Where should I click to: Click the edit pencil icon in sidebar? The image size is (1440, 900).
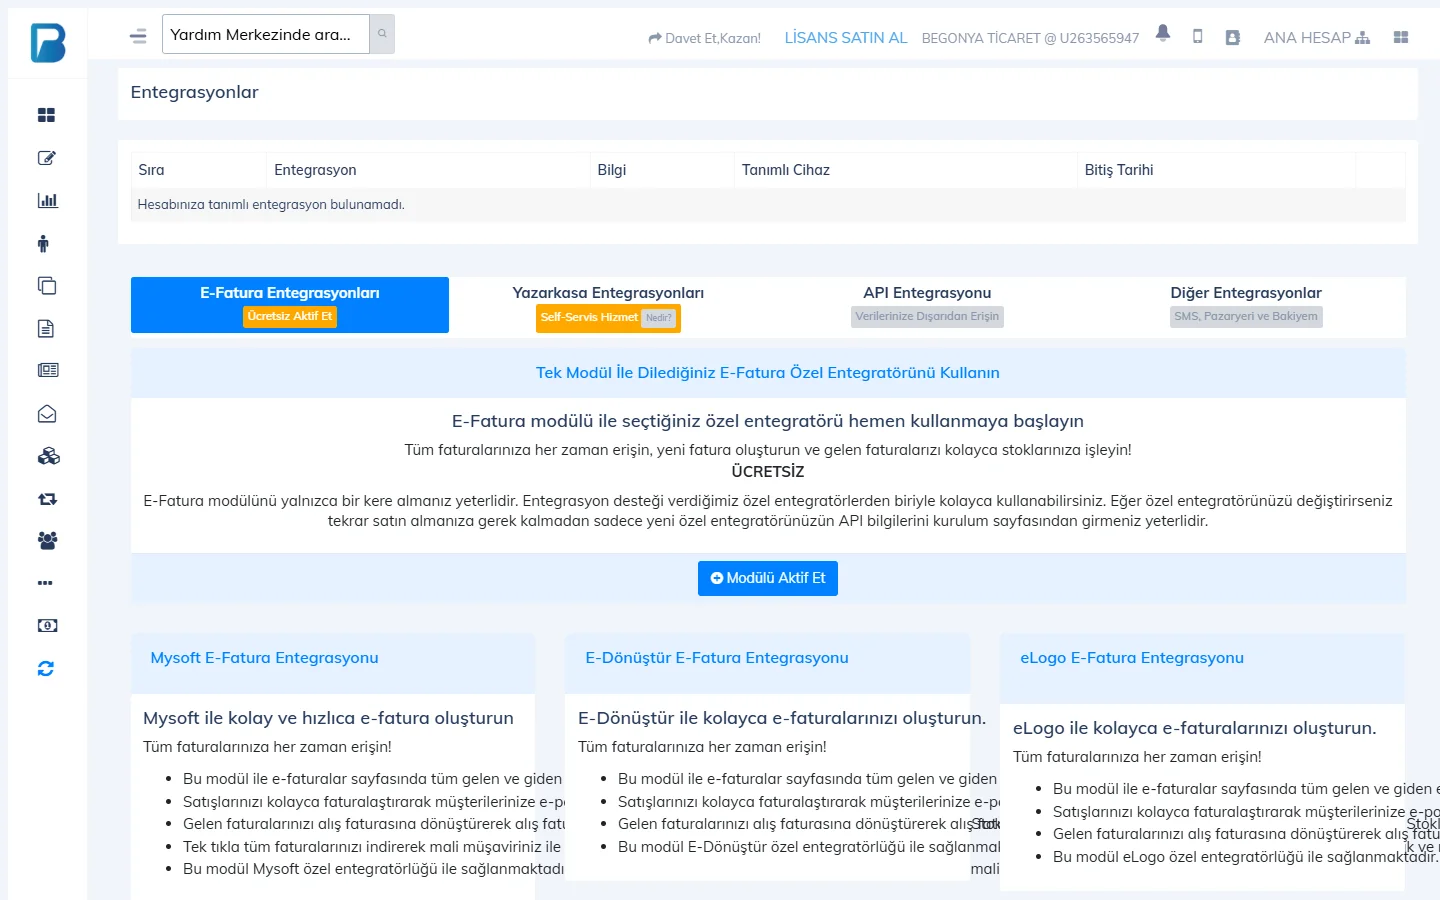(46, 158)
